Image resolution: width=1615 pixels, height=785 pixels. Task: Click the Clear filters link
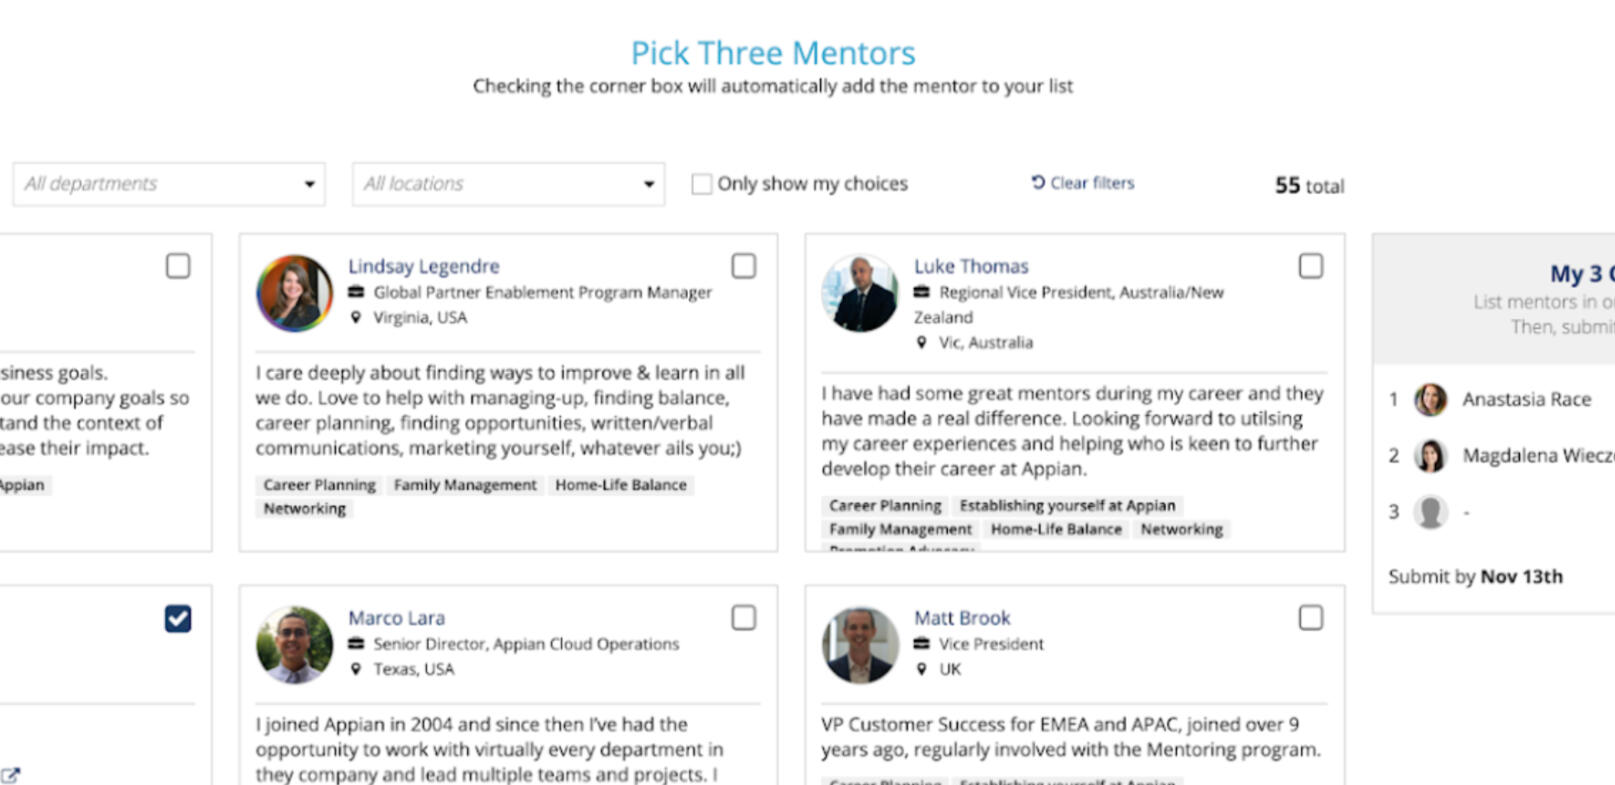[1092, 183]
